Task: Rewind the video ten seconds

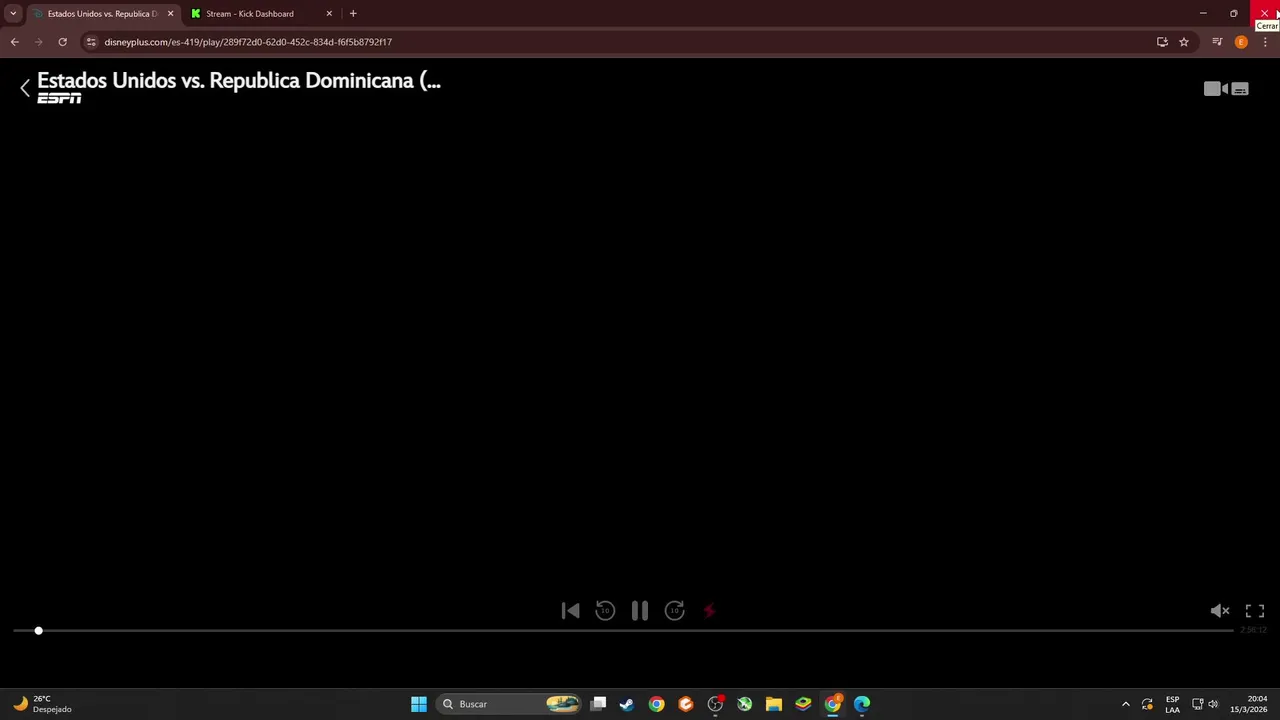Action: (605, 611)
